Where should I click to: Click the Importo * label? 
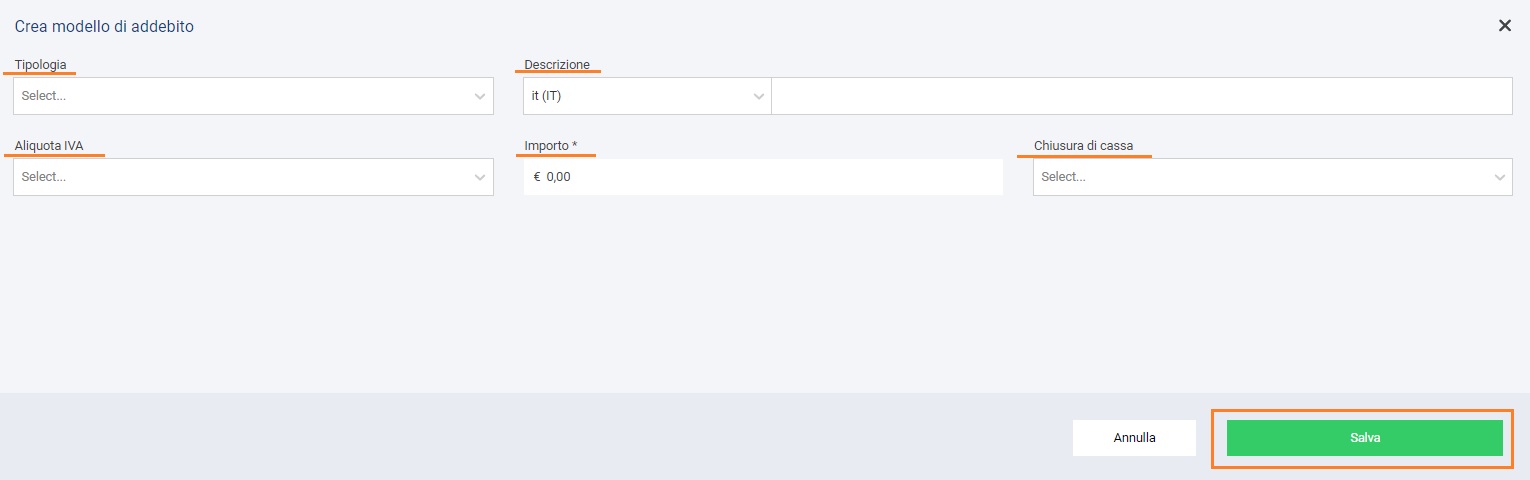click(551, 146)
